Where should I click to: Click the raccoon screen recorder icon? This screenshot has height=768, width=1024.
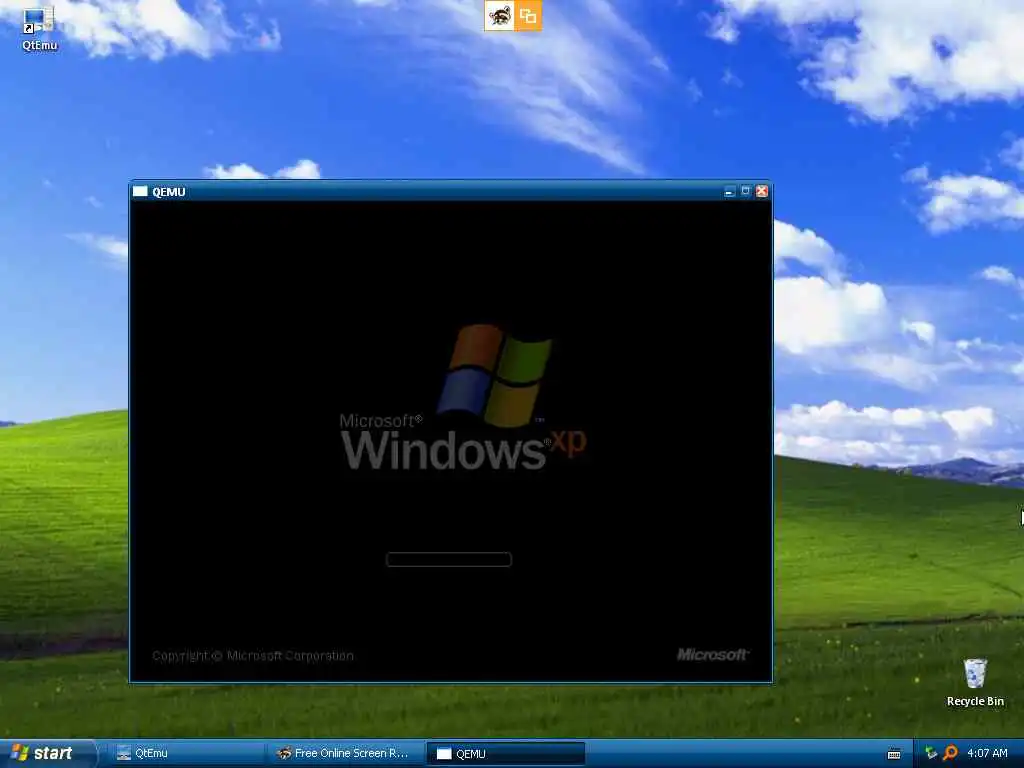click(500, 16)
